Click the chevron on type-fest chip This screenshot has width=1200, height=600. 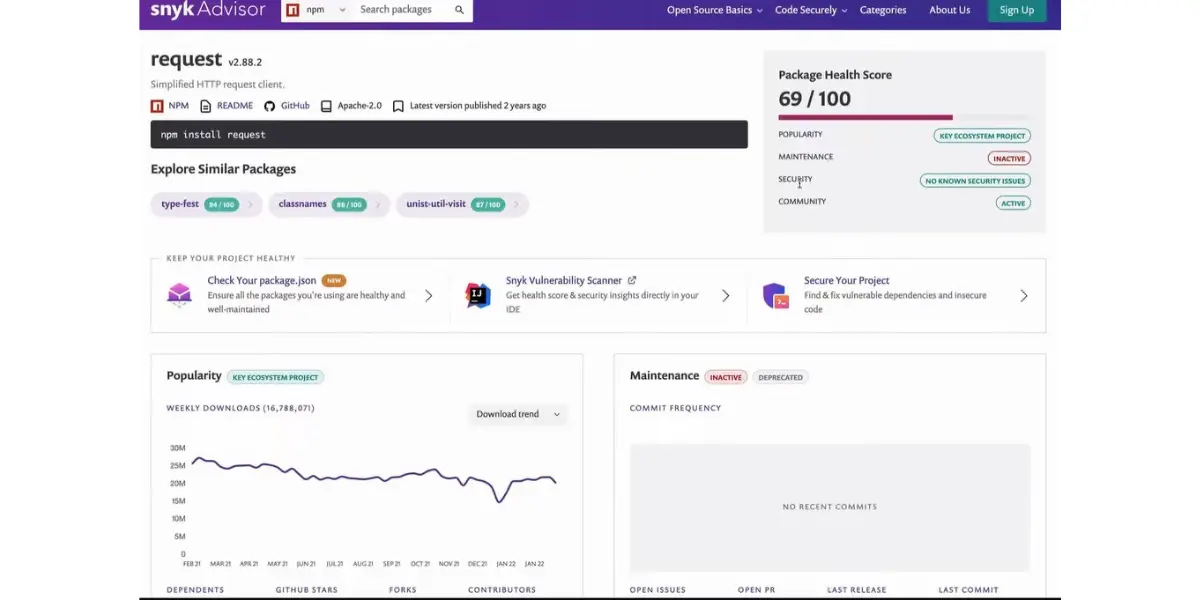tap(251, 205)
